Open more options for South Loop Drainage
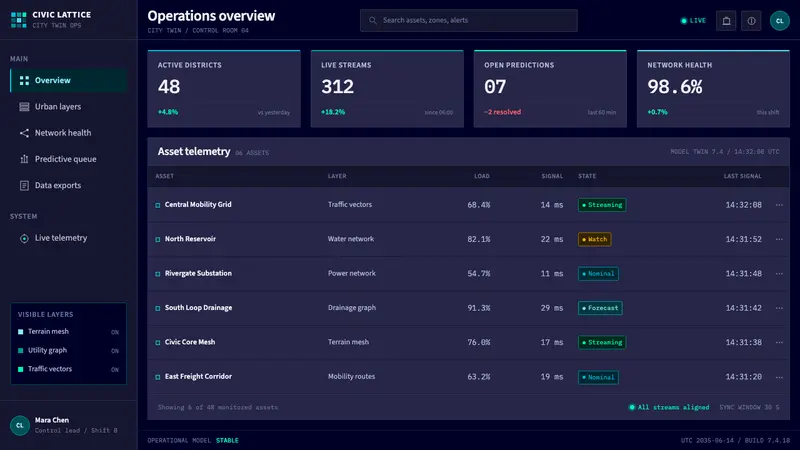Viewport: 800px width, 450px height. tap(779, 308)
